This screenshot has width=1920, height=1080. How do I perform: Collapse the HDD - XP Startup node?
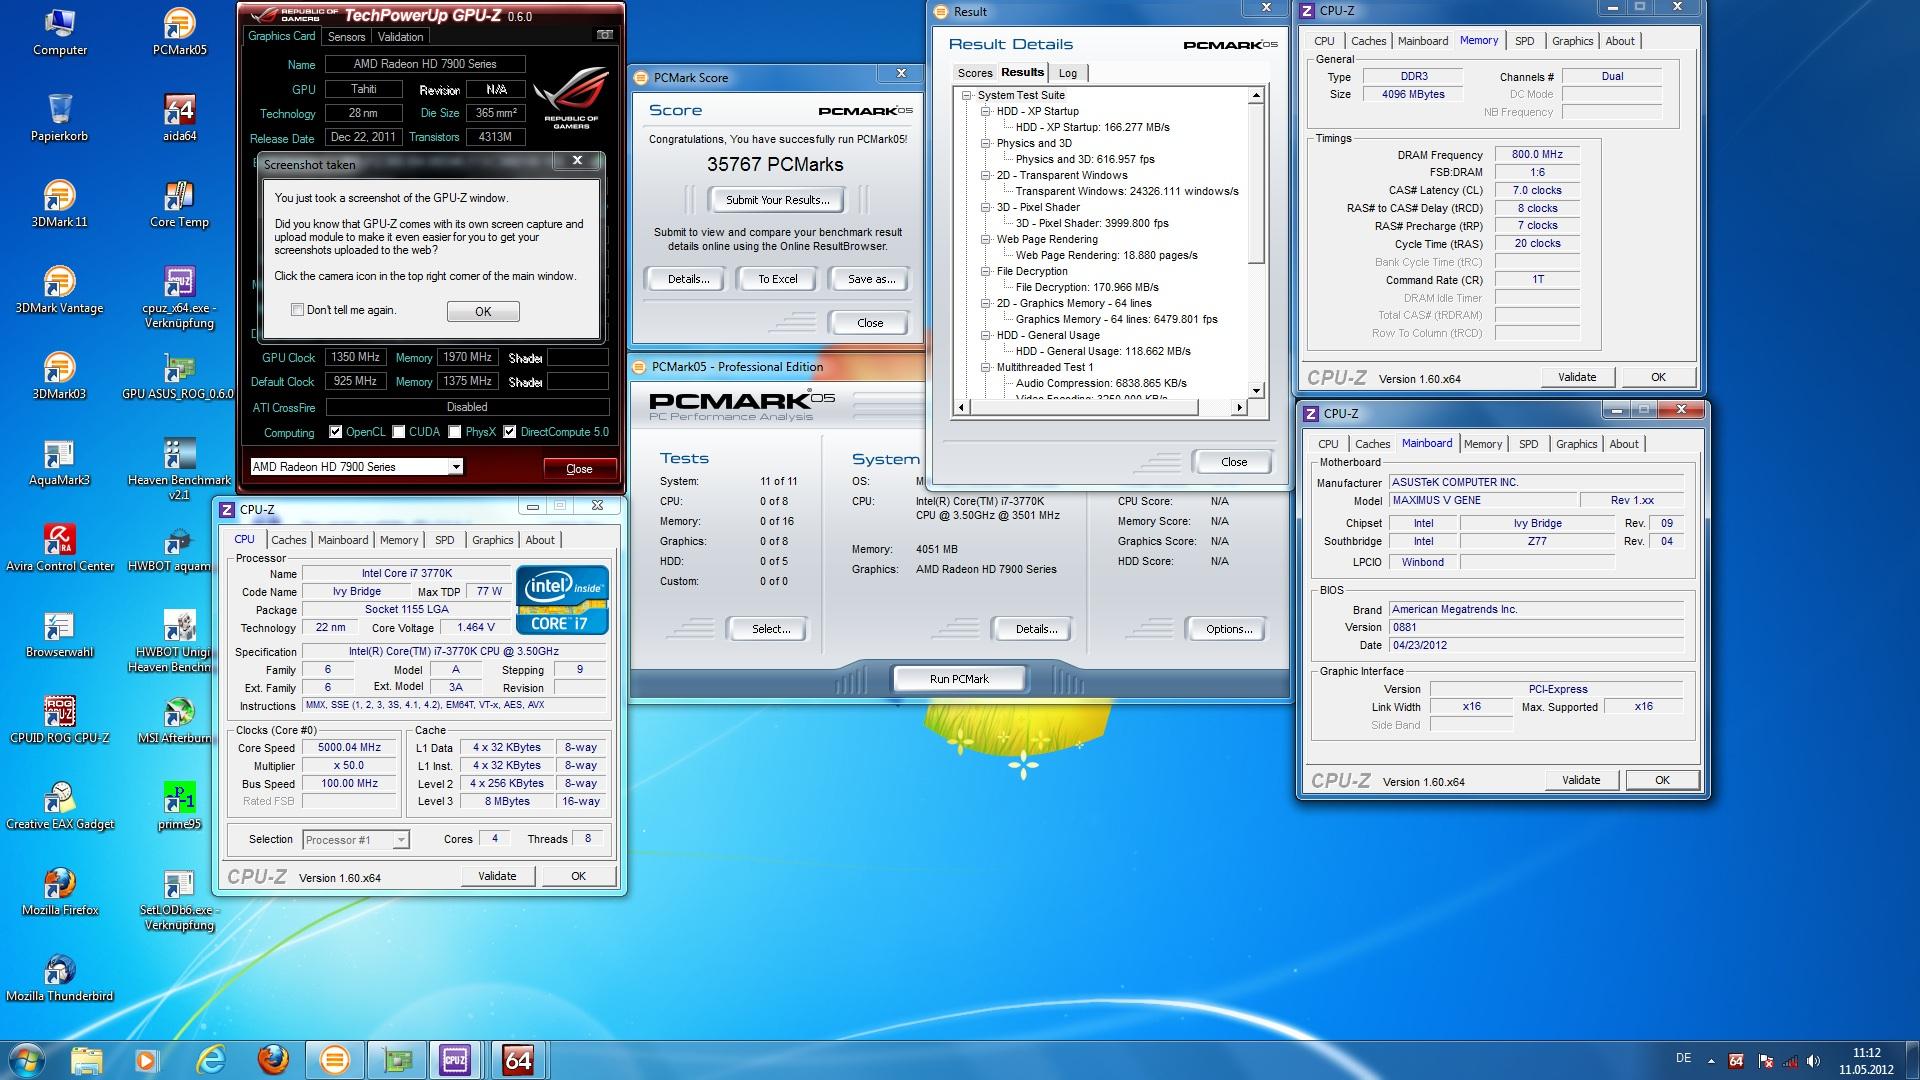pyautogui.click(x=986, y=112)
